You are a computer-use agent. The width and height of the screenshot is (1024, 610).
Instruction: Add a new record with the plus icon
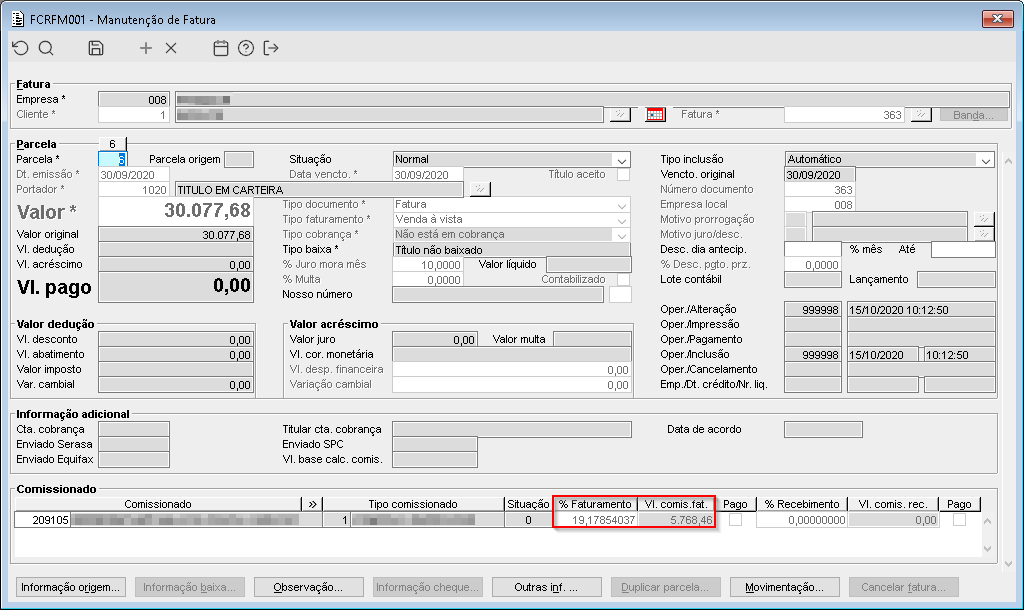[x=146, y=48]
